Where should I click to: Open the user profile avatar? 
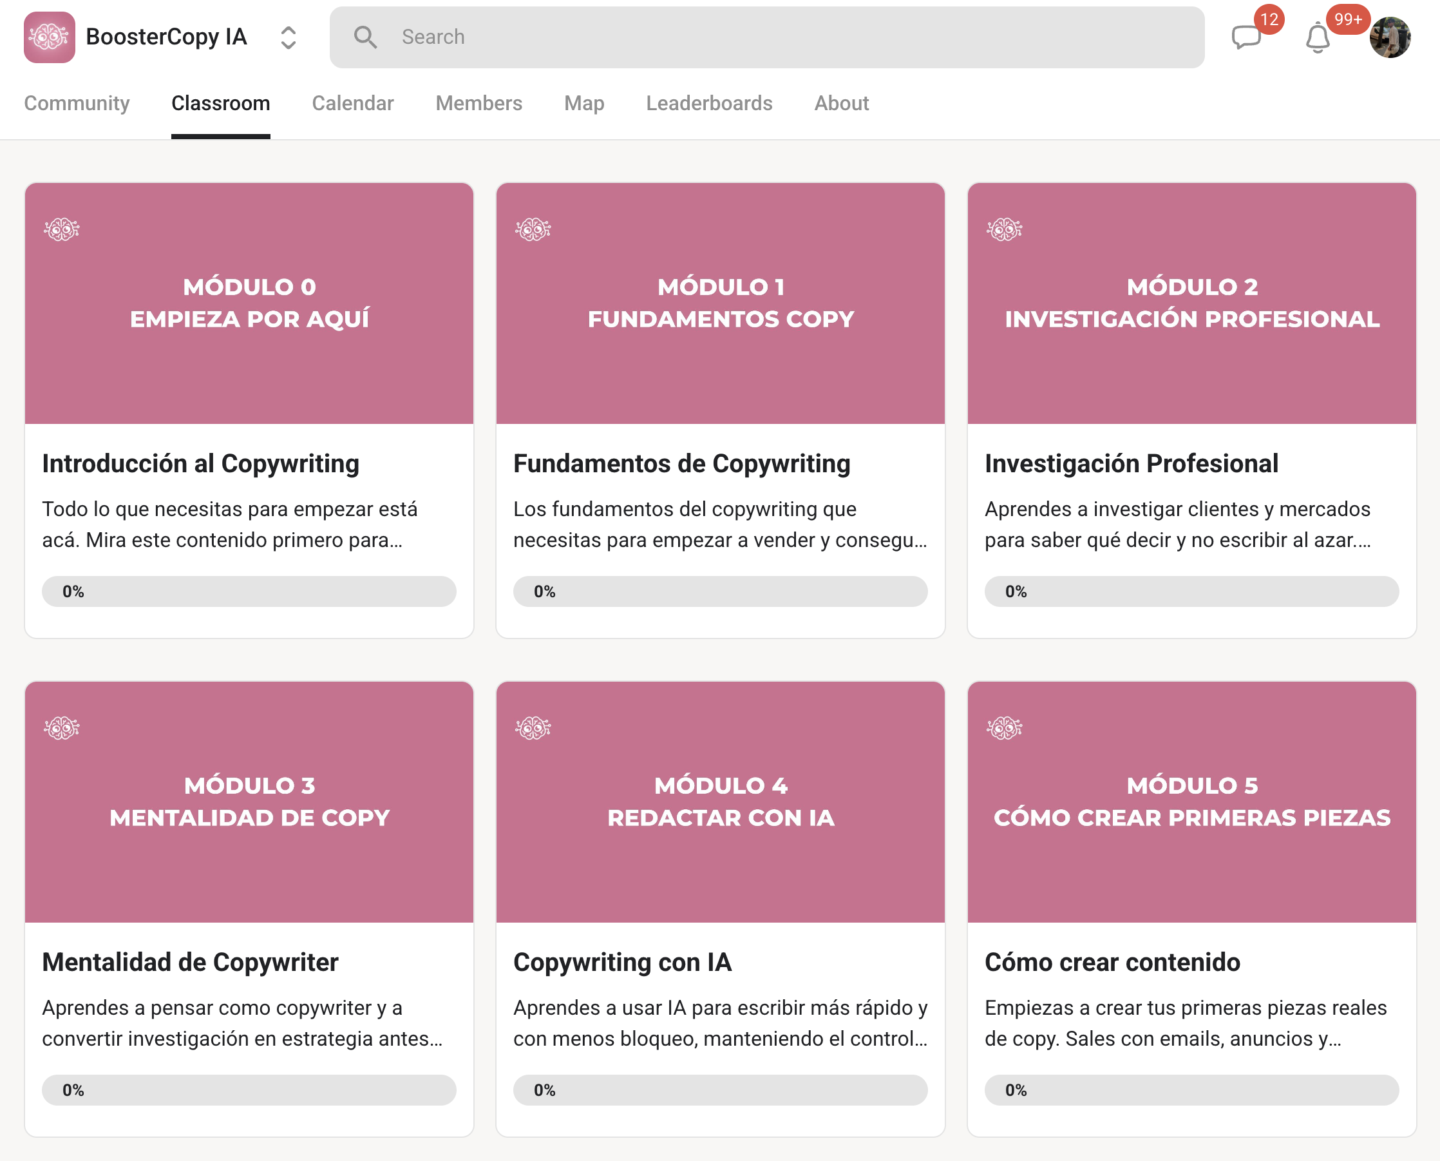click(x=1389, y=38)
